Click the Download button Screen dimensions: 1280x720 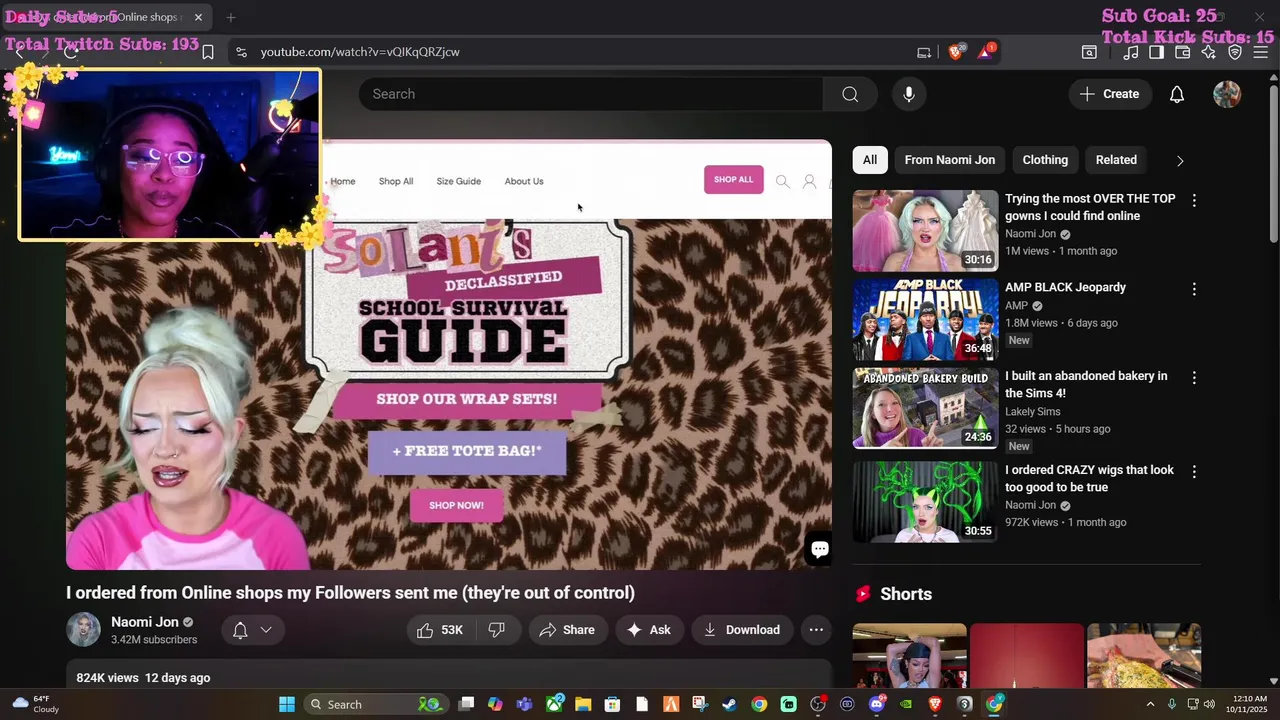[742, 630]
